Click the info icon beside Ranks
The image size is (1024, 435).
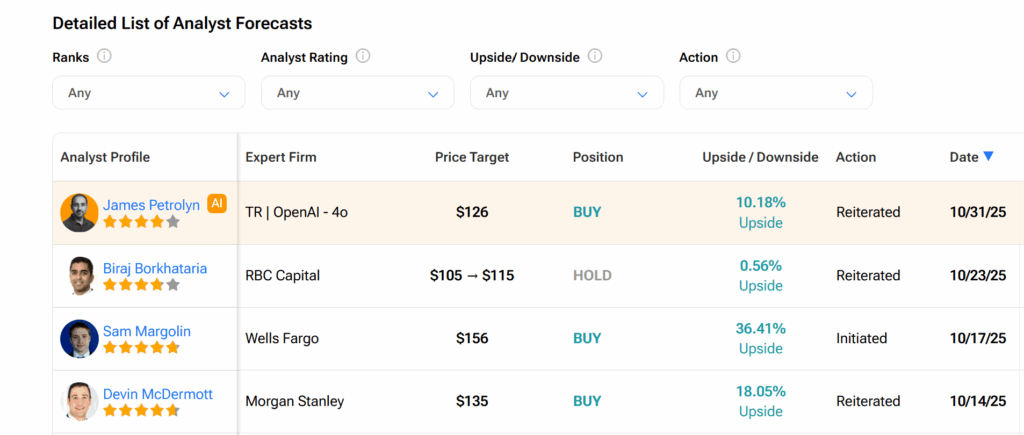105,56
